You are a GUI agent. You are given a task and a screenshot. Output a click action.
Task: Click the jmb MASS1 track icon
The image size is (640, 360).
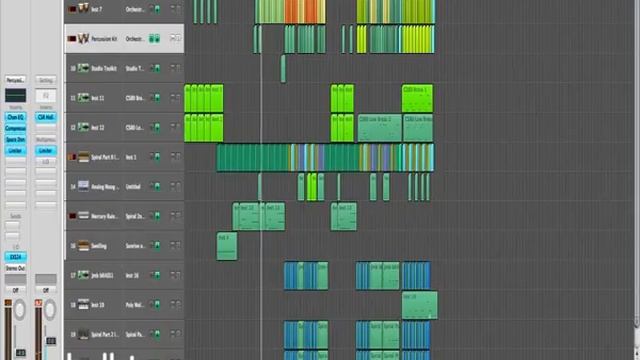[83, 275]
